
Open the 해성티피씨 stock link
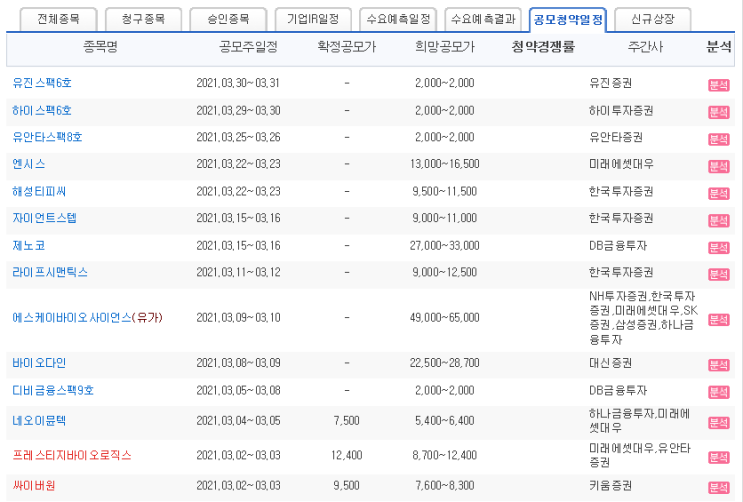[x=39, y=192]
